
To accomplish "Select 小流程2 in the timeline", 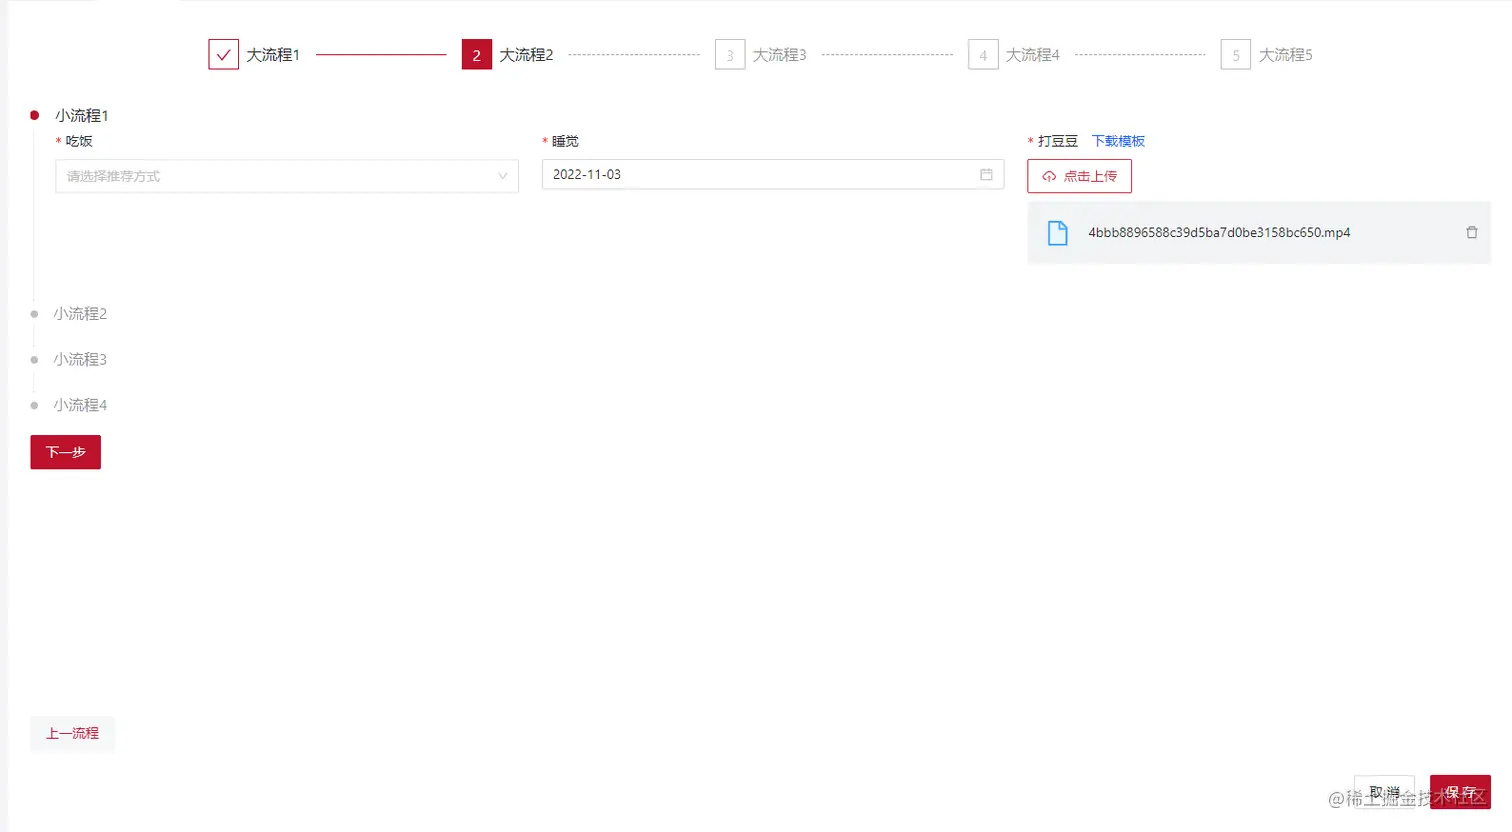I will 80,314.
